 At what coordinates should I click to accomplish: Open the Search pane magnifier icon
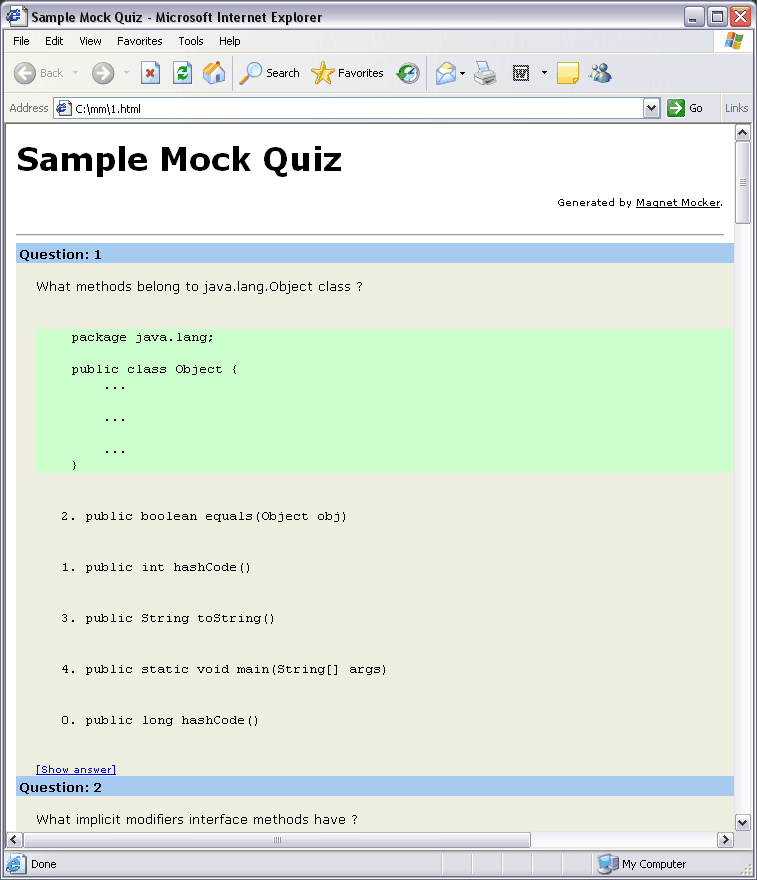point(250,73)
